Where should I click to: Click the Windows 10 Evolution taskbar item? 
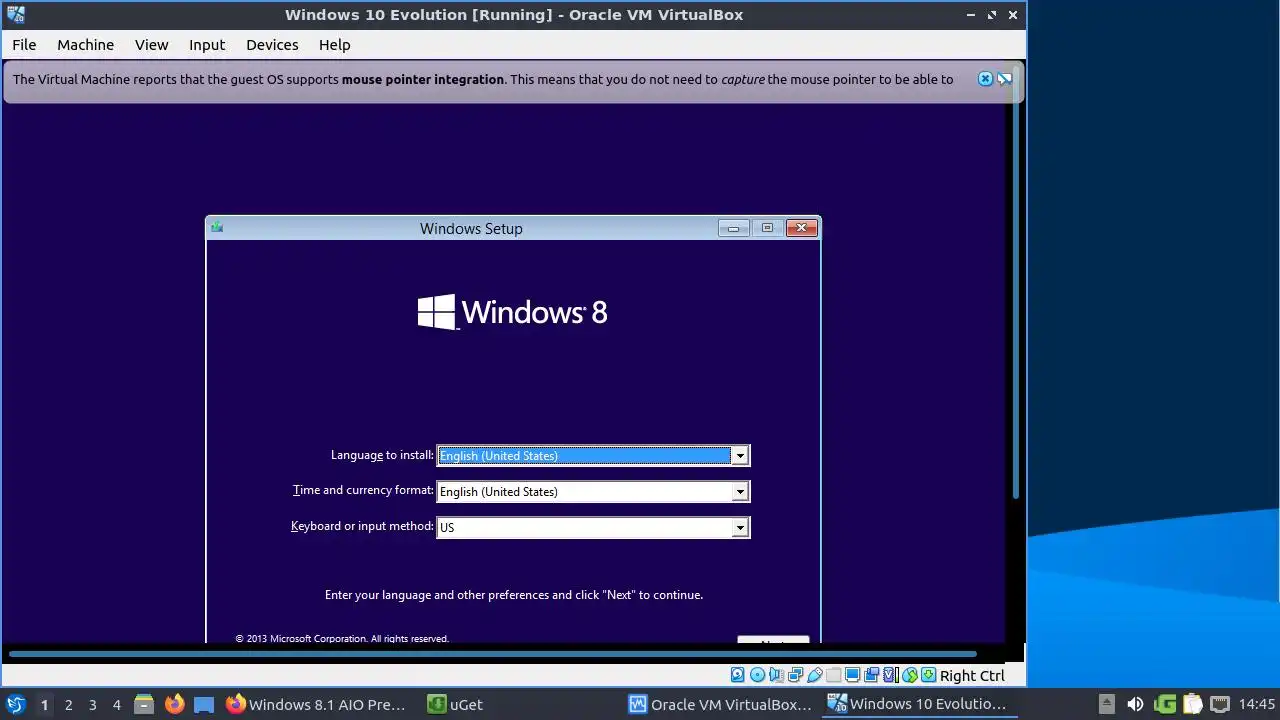pyautogui.click(x=920, y=704)
